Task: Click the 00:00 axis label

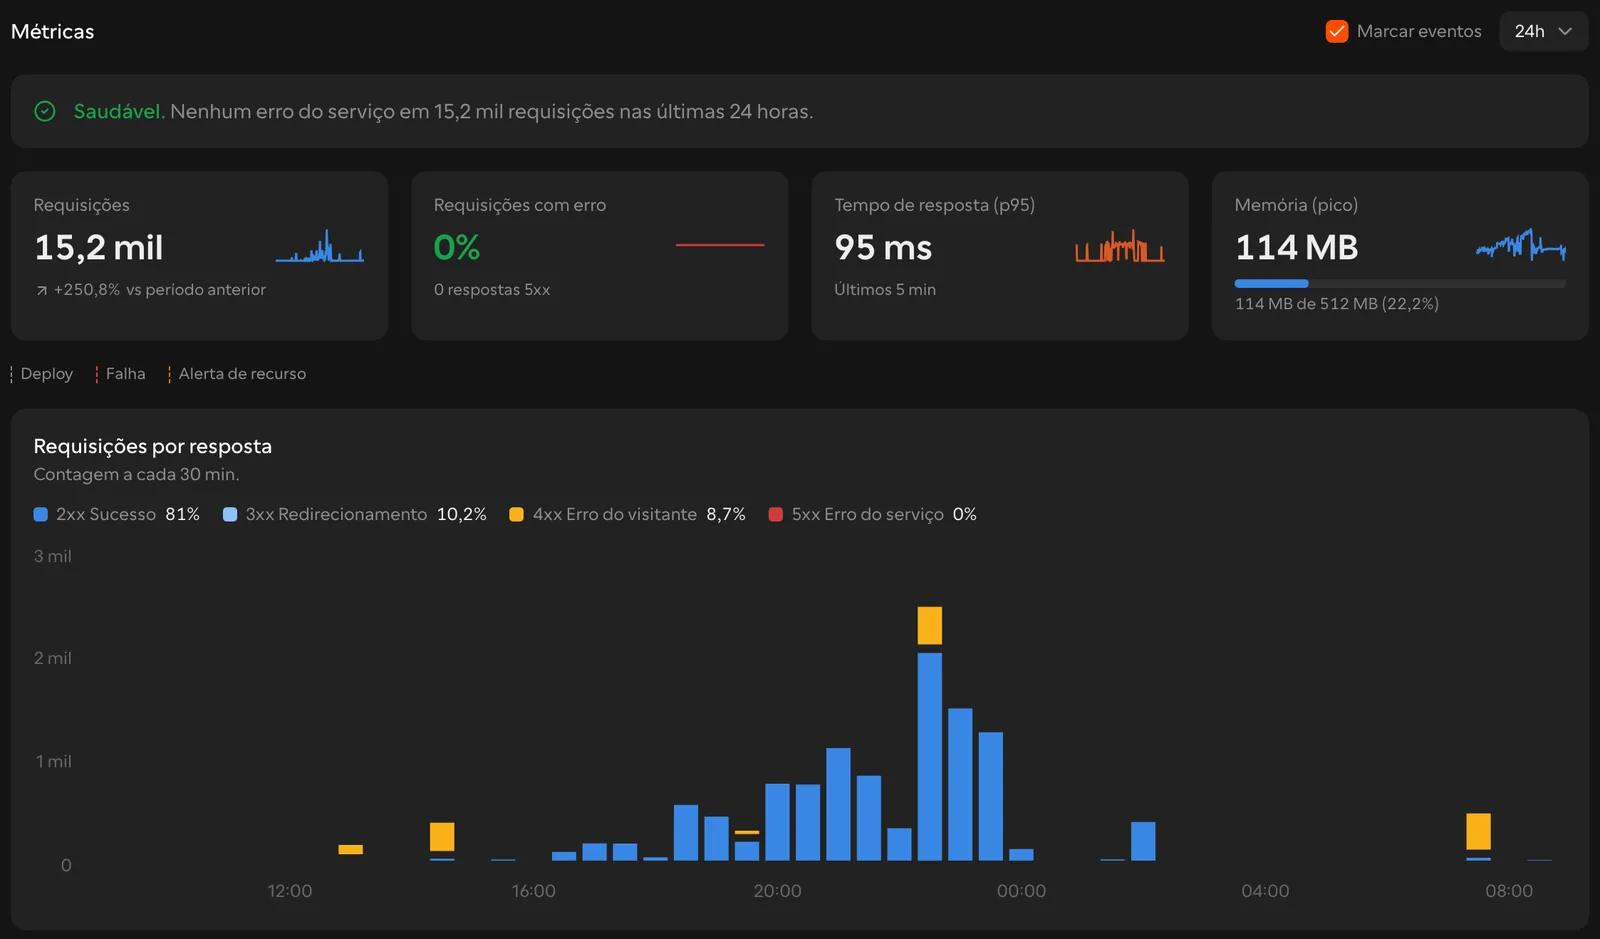Action: pos(1021,891)
